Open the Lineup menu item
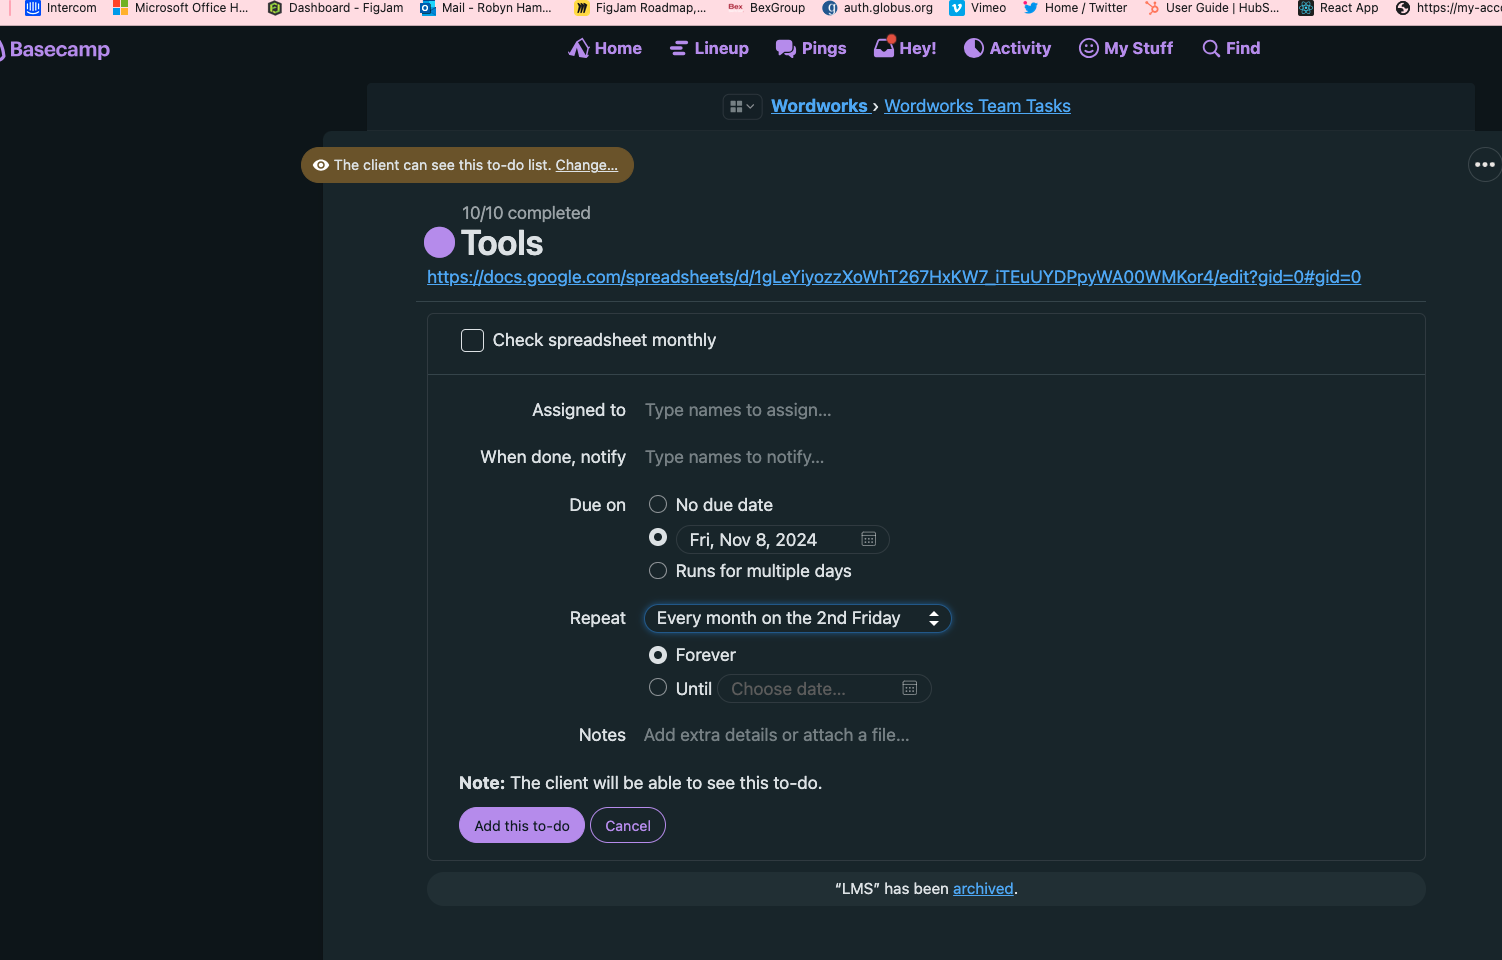The image size is (1502, 960). click(x=709, y=48)
